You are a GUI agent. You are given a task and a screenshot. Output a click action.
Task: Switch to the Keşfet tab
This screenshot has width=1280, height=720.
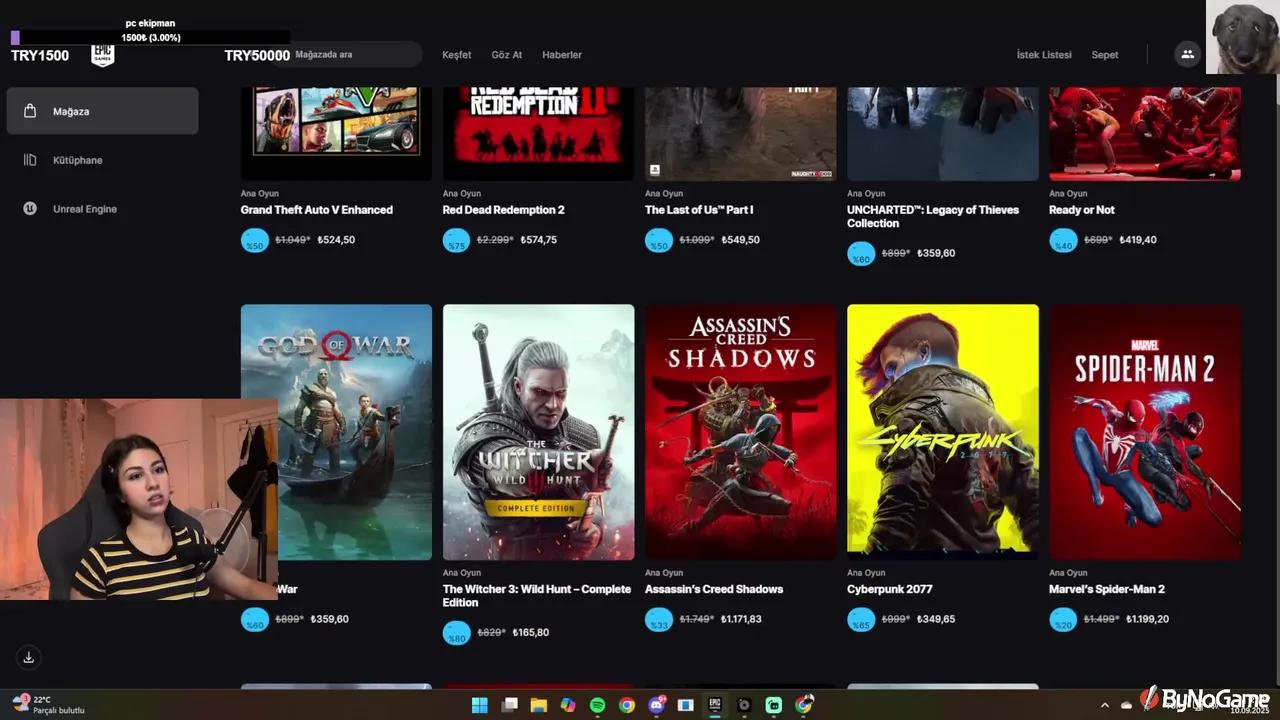coord(457,55)
